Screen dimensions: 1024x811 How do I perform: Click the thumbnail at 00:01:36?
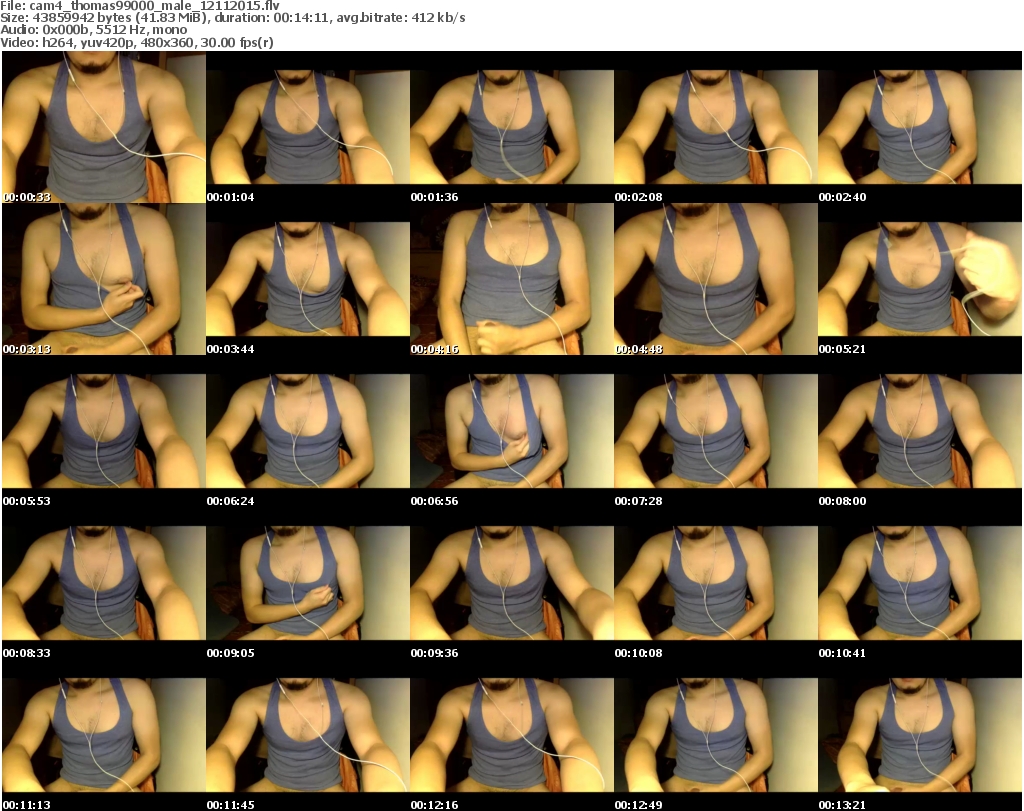(x=511, y=127)
